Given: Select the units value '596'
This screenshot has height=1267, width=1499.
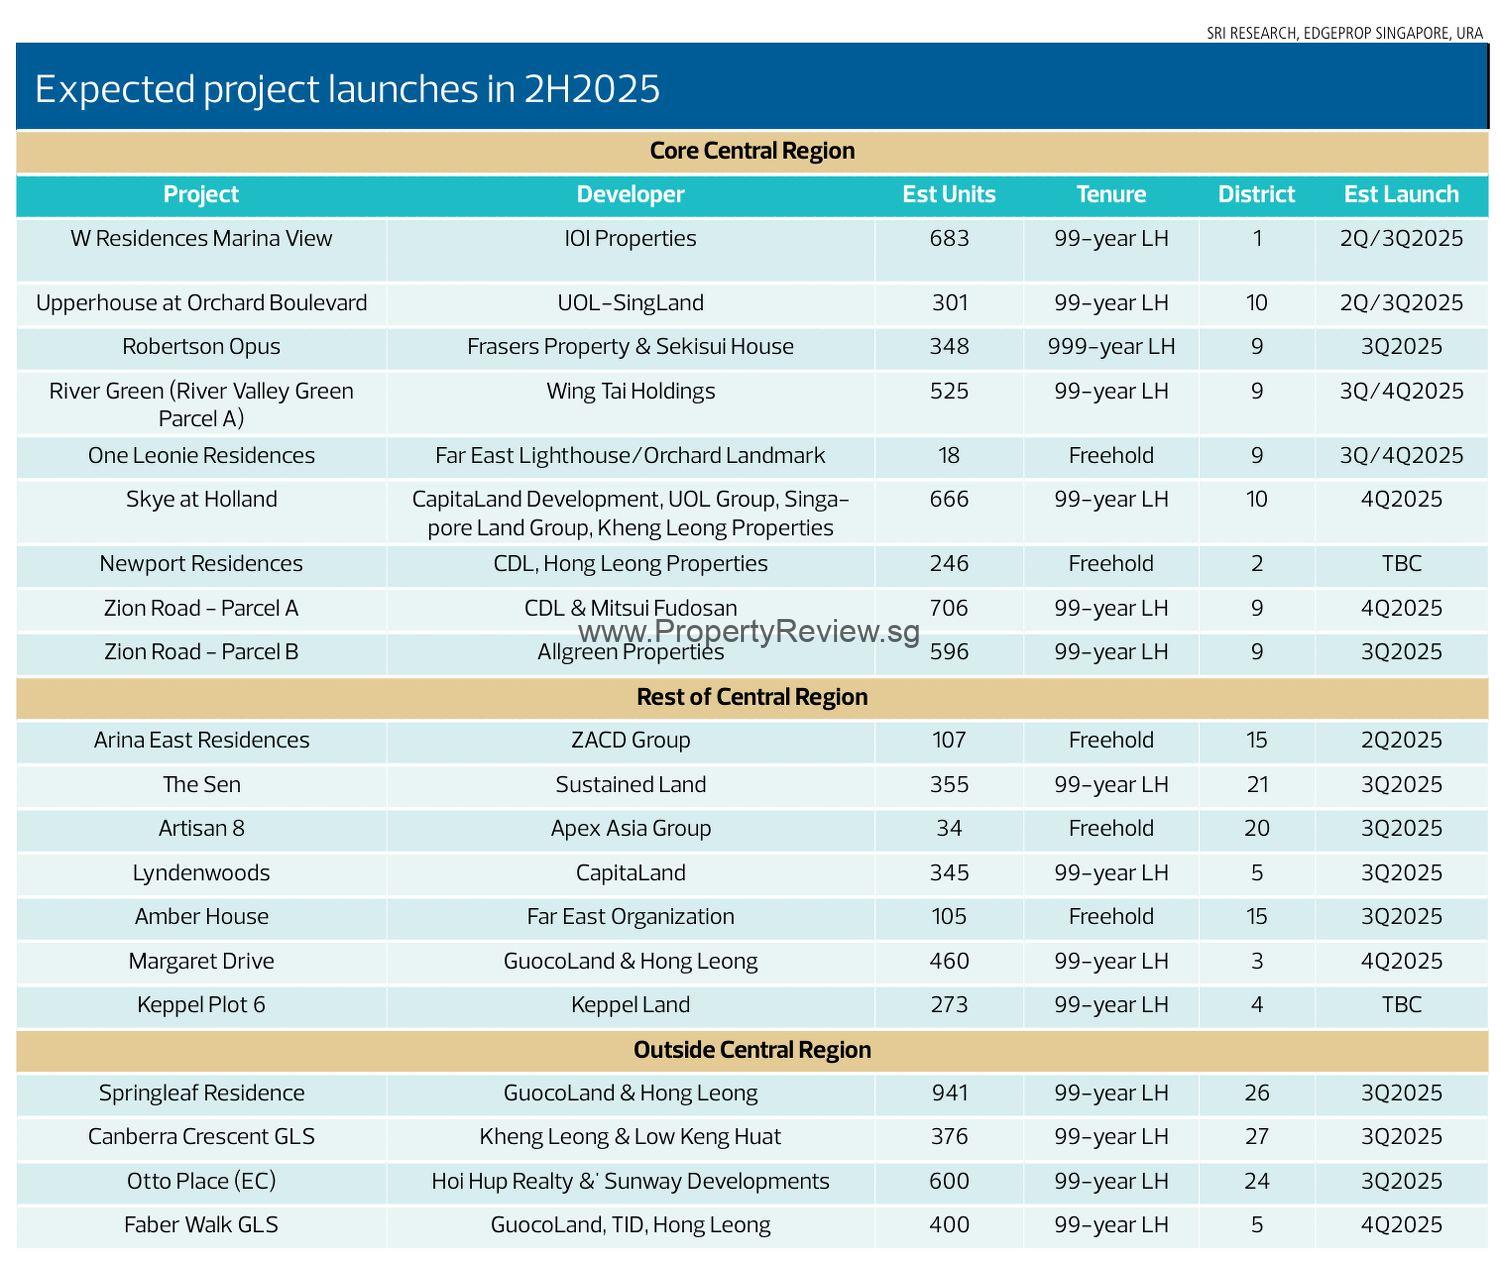Looking at the screenshot, I should (949, 652).
